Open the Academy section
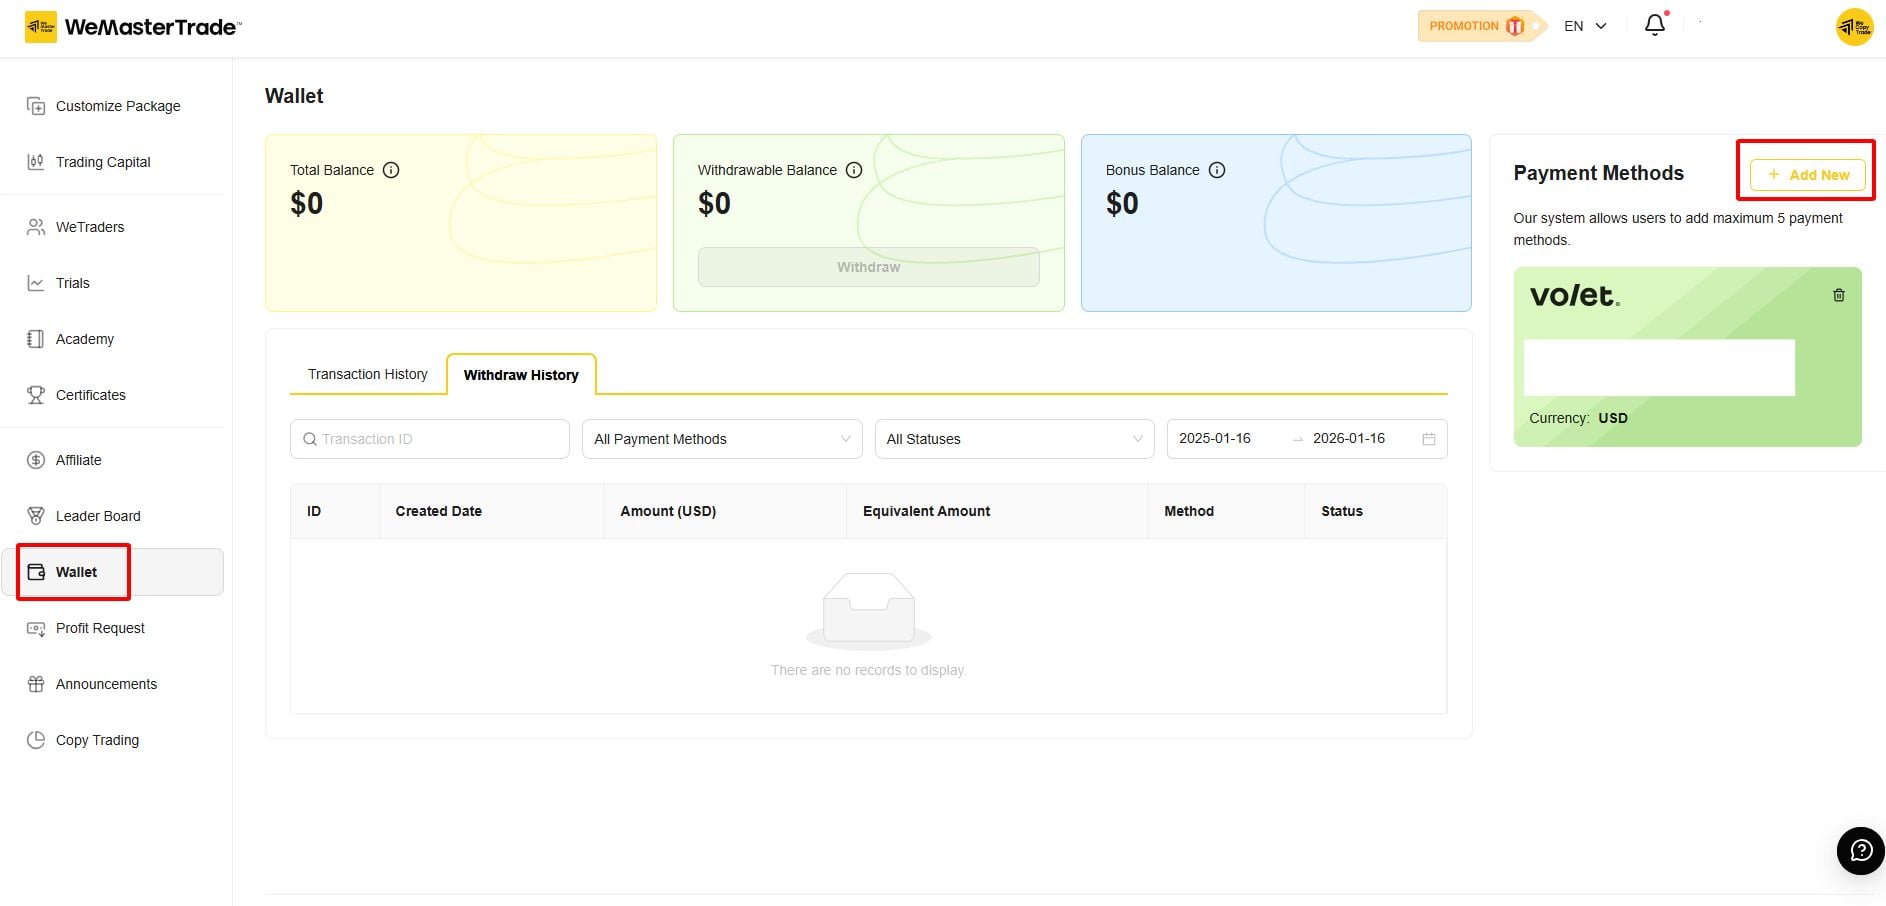 pyautogui.click(x=85, y=339)
